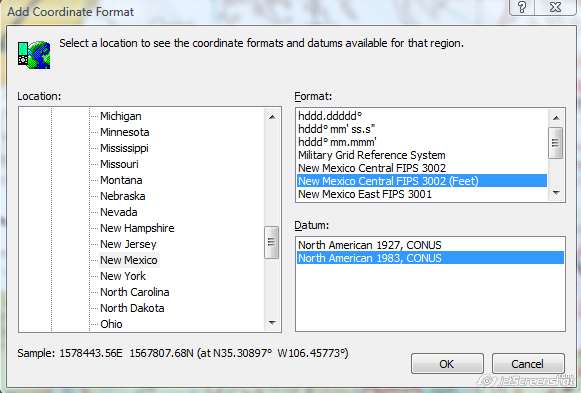Click the globe GPS dialog icon
Image resolution: width=581 pixels, height=393 pixels.
tap(34, 55)
